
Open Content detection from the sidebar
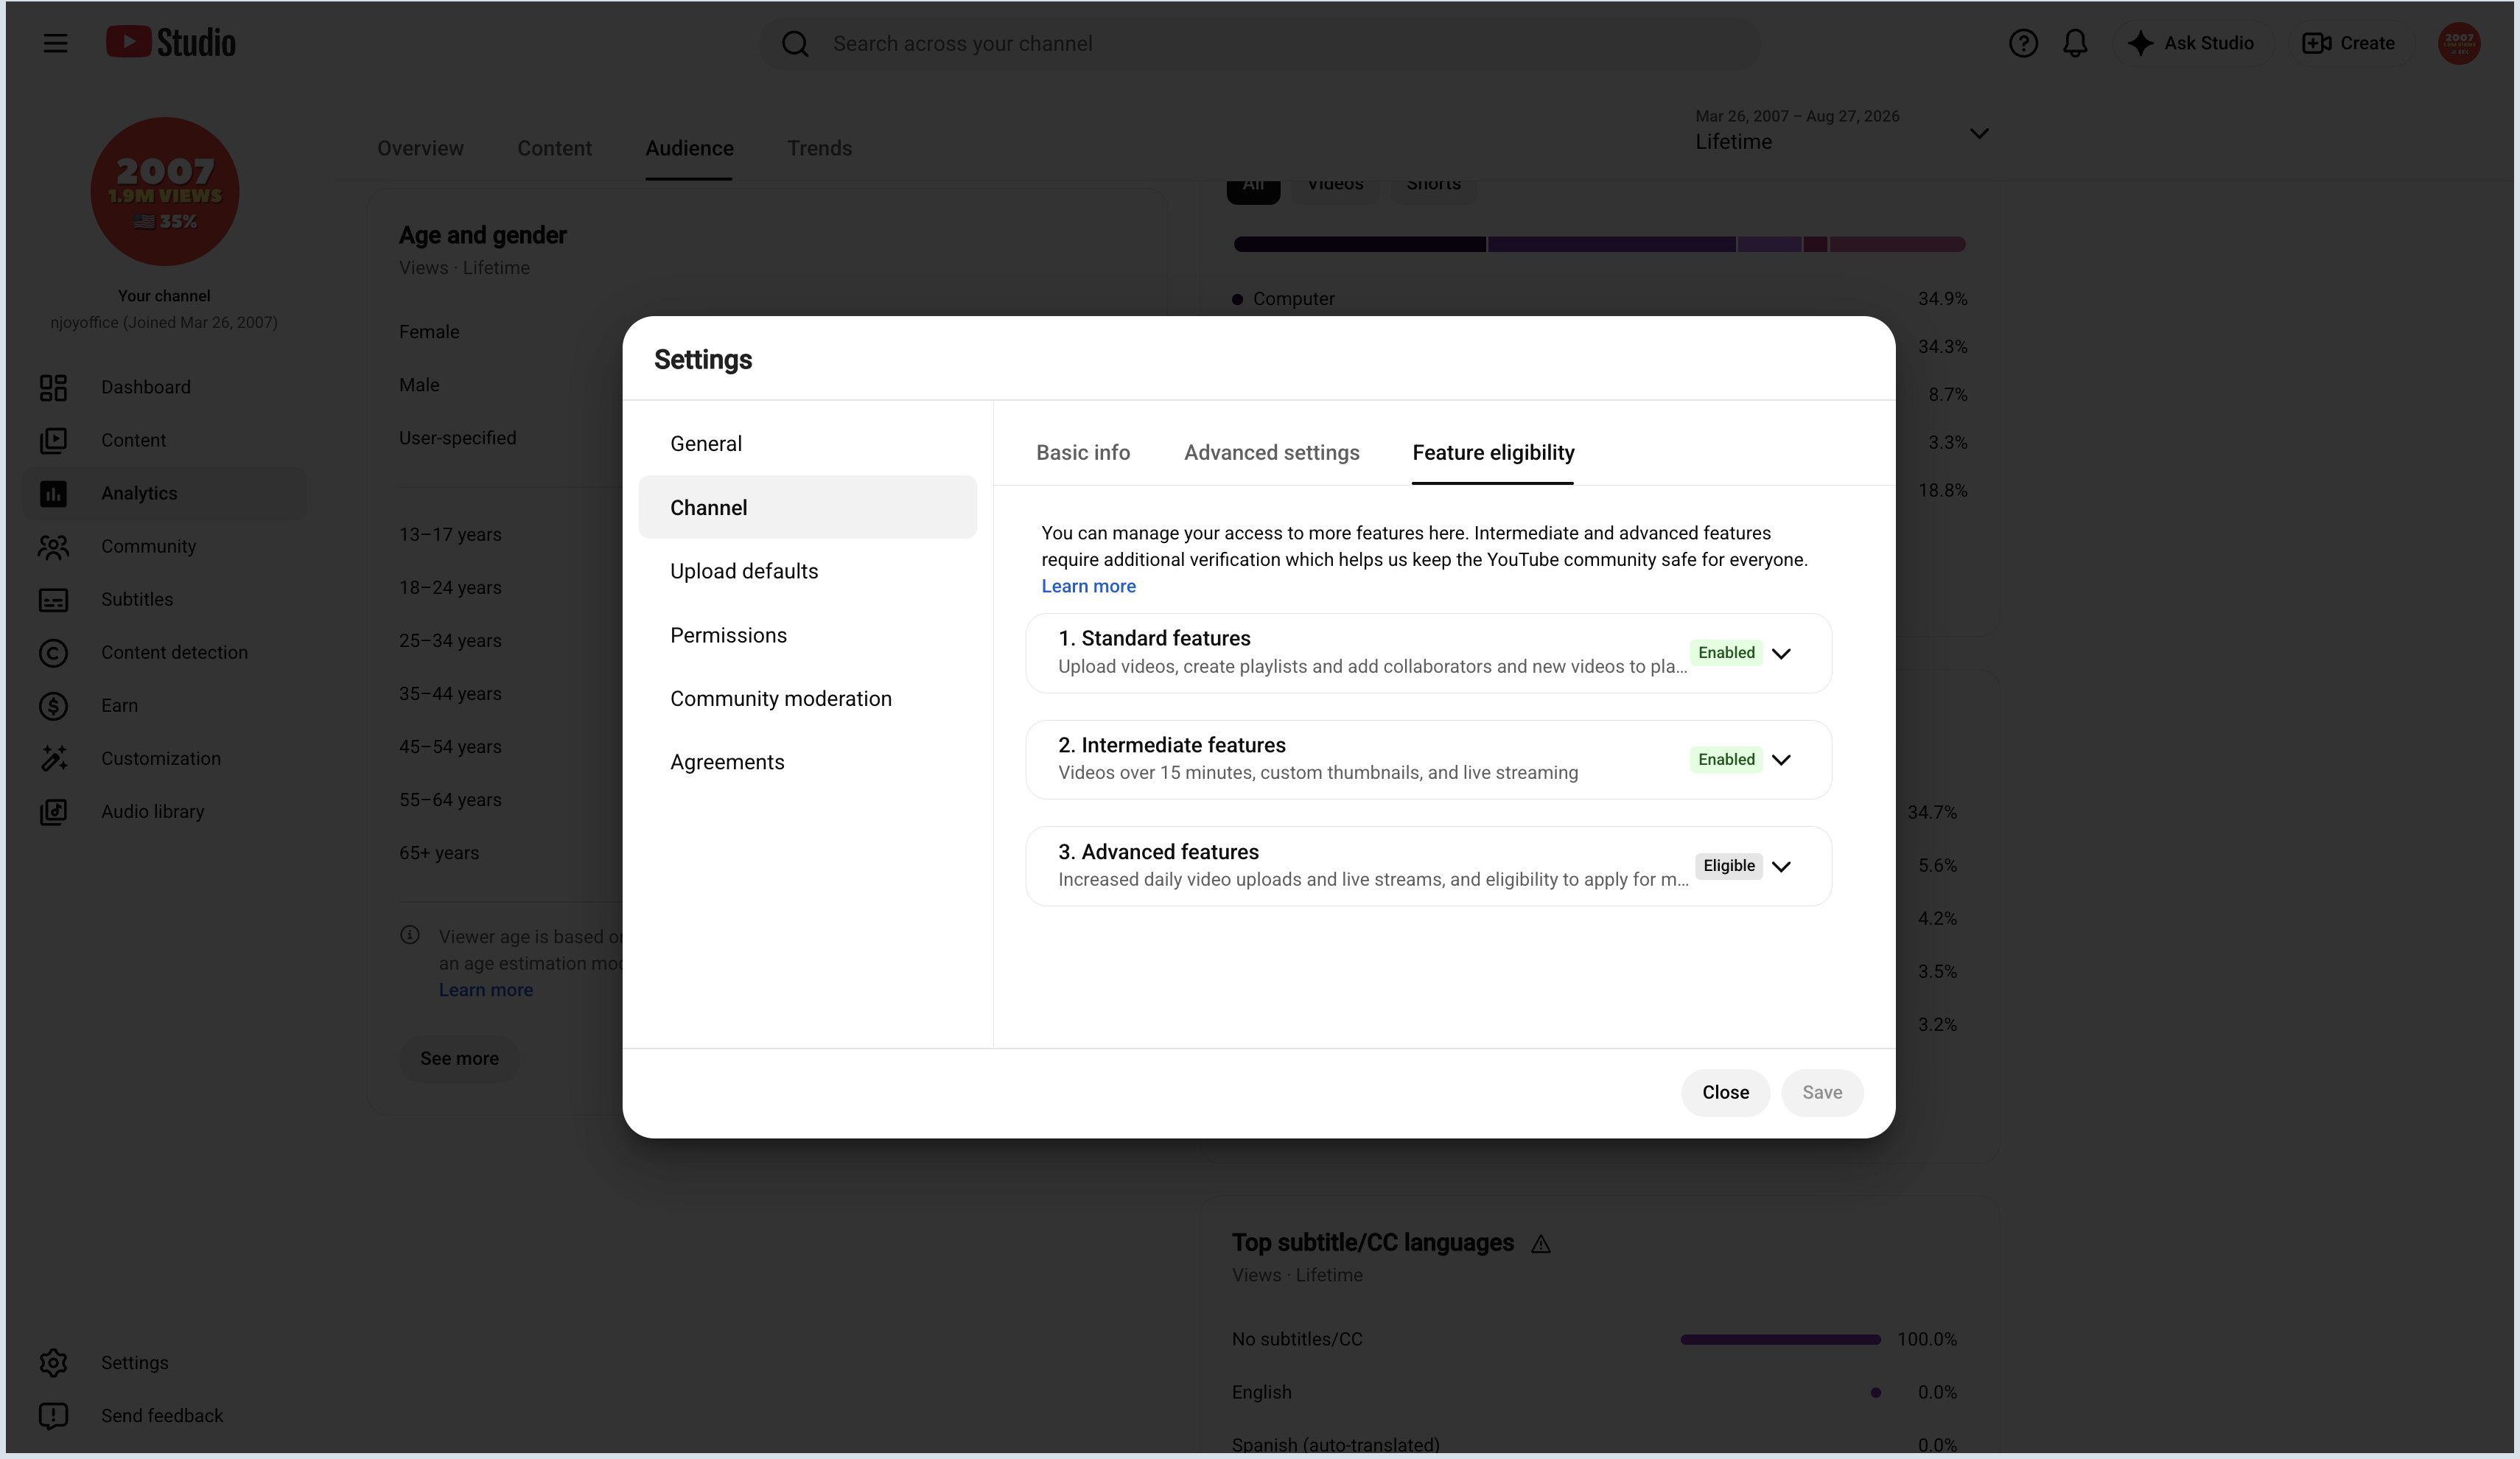coord(164,652)
